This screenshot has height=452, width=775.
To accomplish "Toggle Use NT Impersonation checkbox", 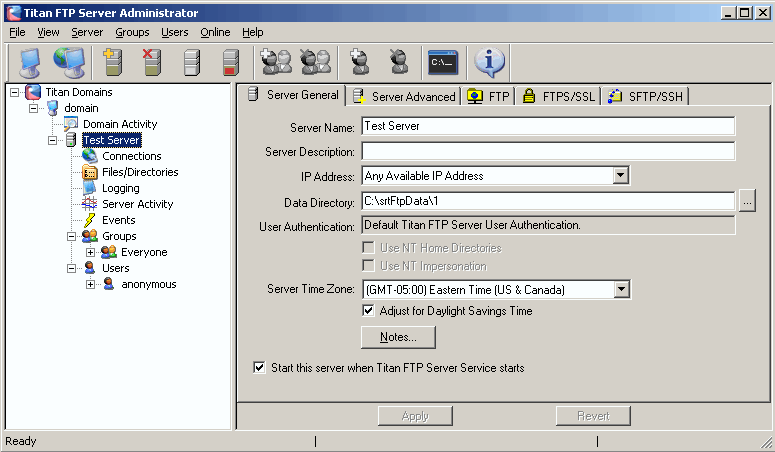I will (368, 266).
